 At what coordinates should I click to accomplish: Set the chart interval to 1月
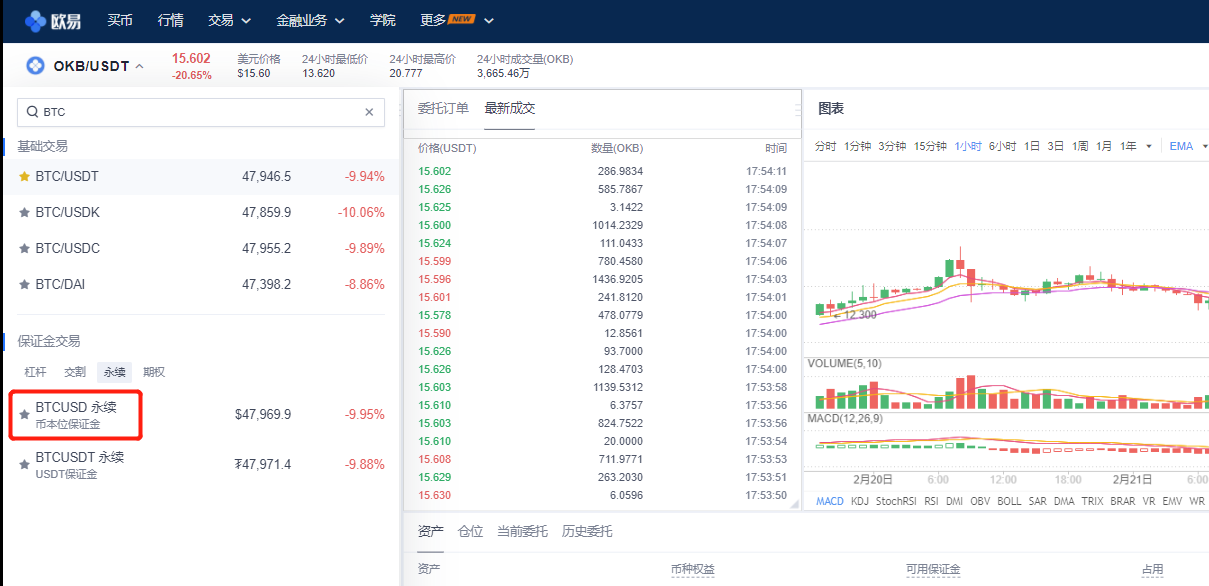pos(1104,146)
